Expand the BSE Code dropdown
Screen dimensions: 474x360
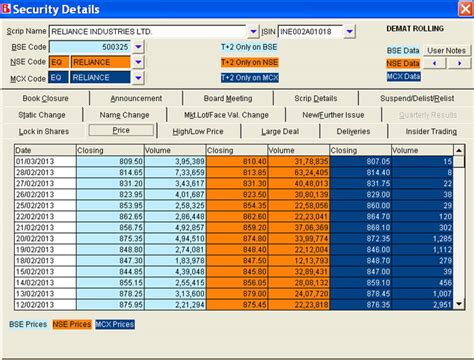pyautogui.click(x=138, y=47)
